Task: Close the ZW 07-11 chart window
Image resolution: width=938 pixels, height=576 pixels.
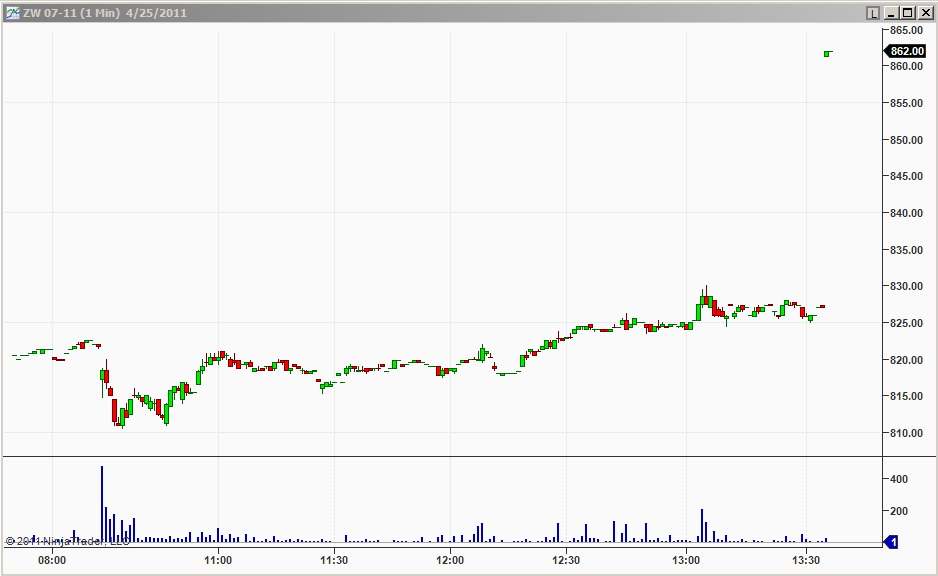Action: click(924, 13)
